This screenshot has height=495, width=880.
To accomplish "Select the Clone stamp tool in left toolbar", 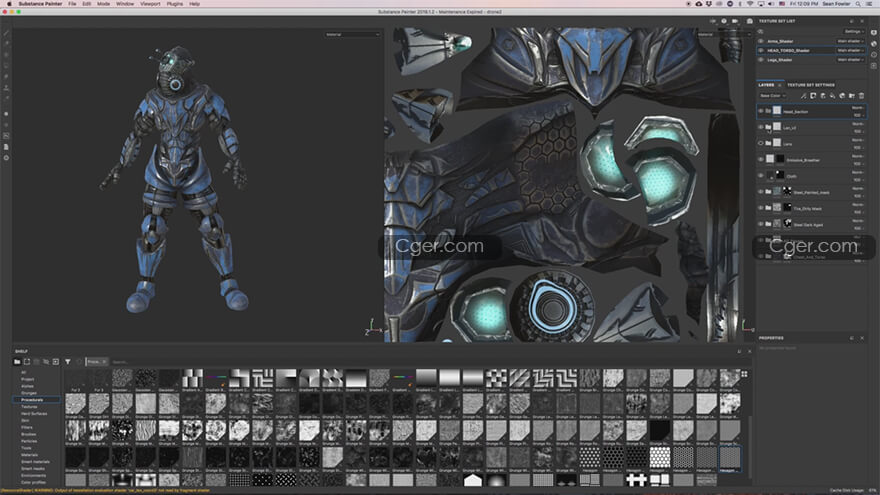I will (x=6, y=88).
